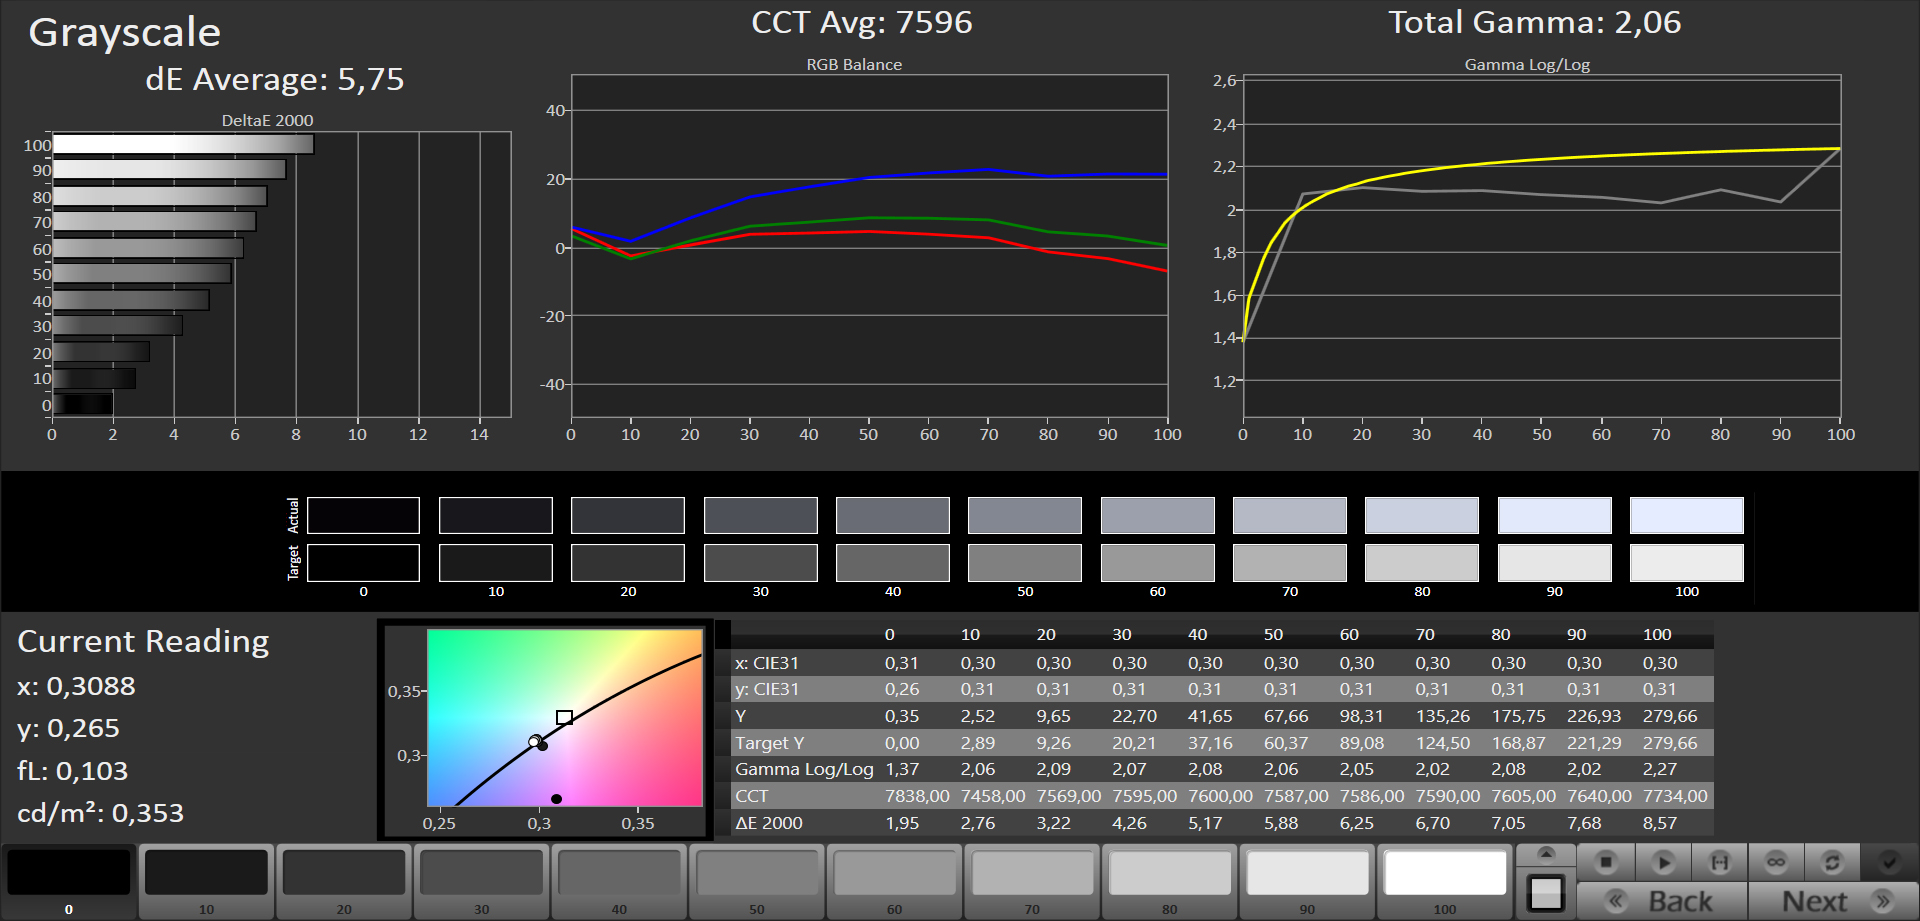
Task: Click the 'x: 0,3088' current reading
Action: click(x=76, y=686)
